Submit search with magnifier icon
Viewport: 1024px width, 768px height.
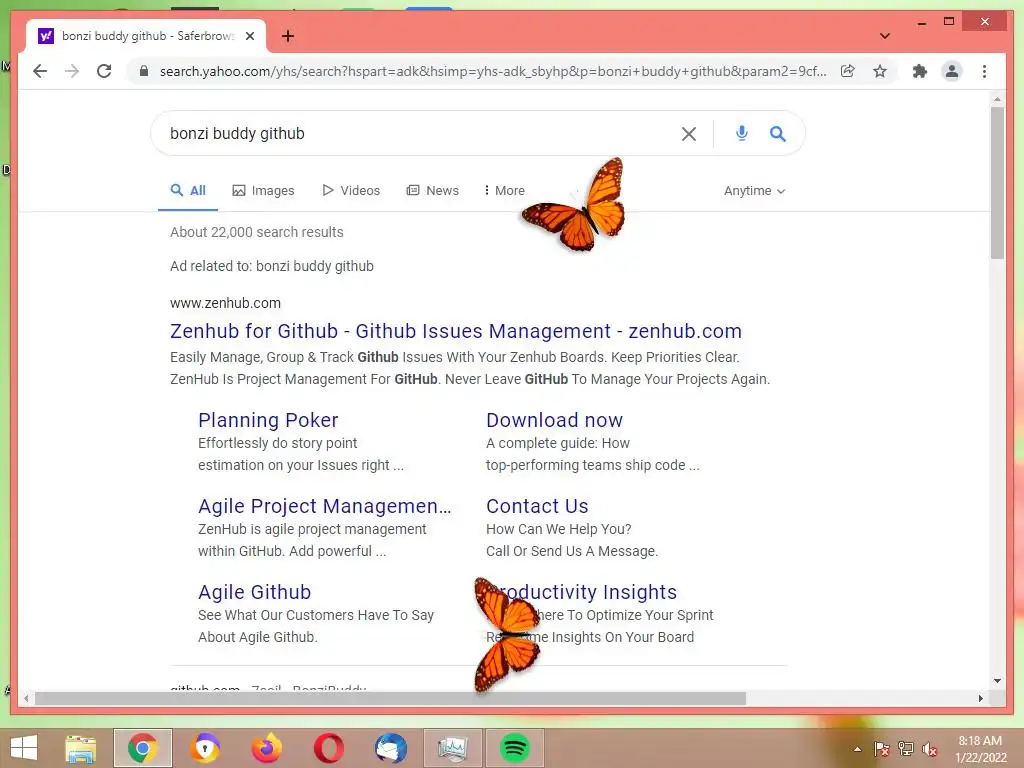[x=777, y=134]
